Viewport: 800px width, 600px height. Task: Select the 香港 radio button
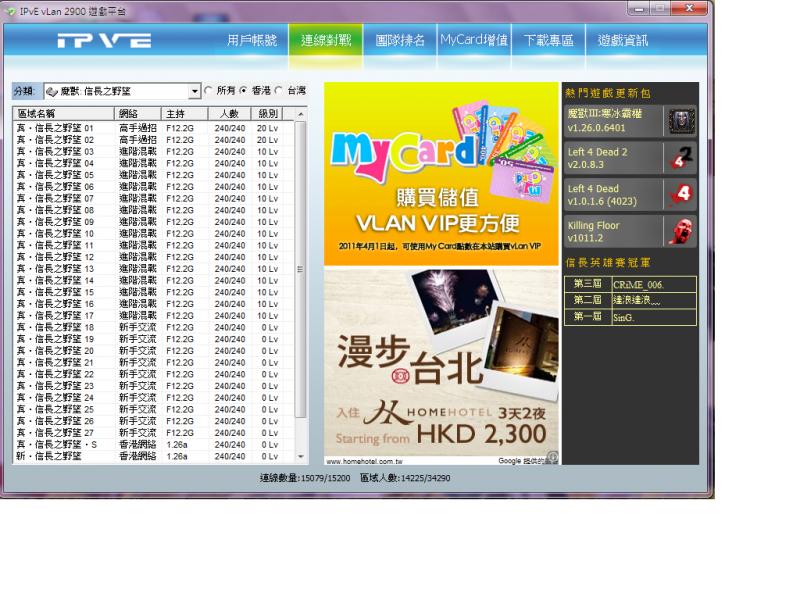click(x=243, y=90)
